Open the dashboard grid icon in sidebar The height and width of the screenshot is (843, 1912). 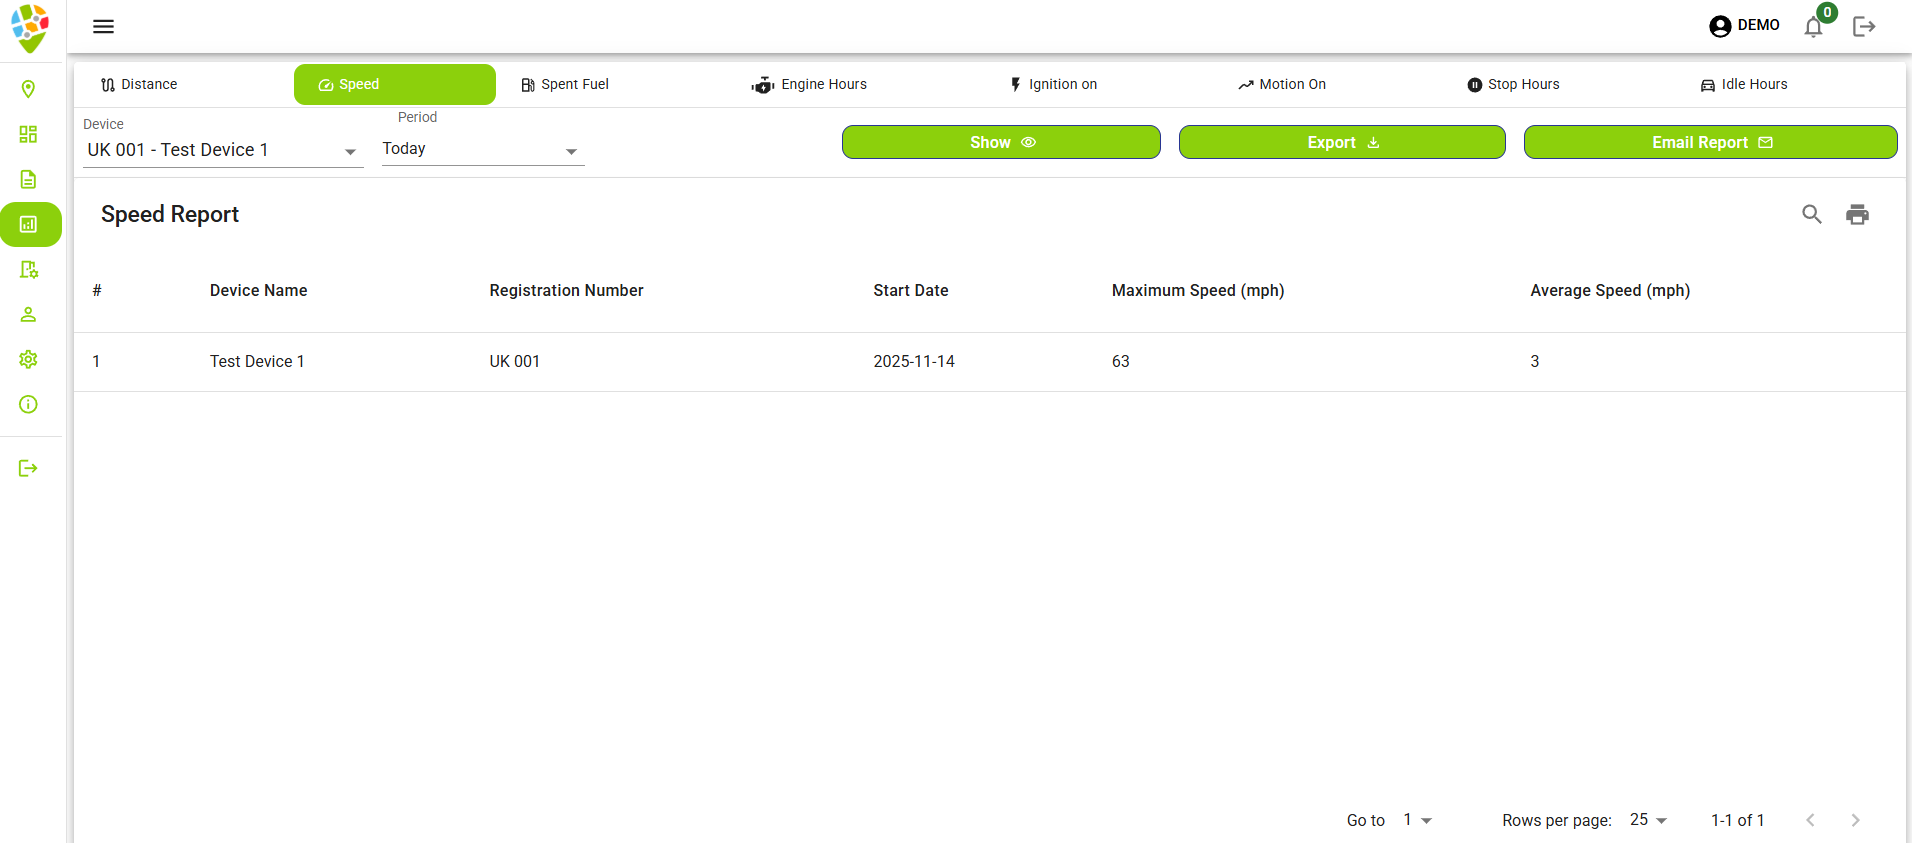[x=28, y=134]
